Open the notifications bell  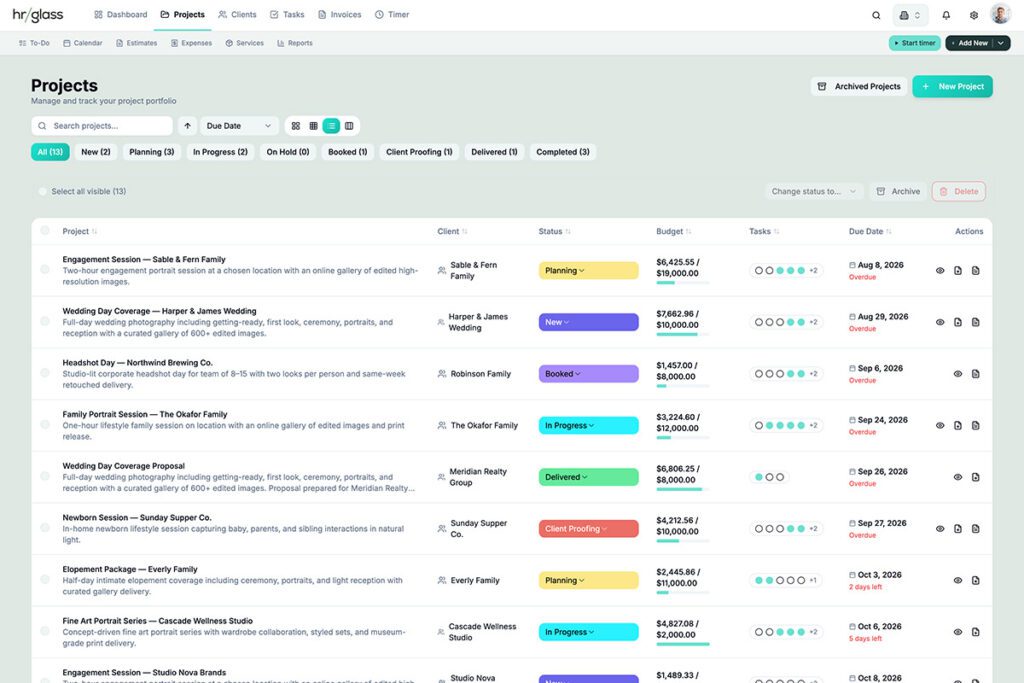[x=946, y=15]
